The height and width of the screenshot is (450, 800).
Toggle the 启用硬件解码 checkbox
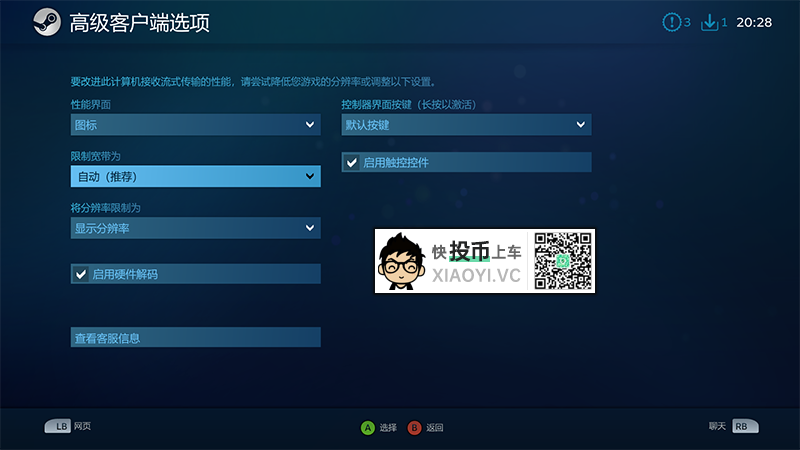click(81, 274)
